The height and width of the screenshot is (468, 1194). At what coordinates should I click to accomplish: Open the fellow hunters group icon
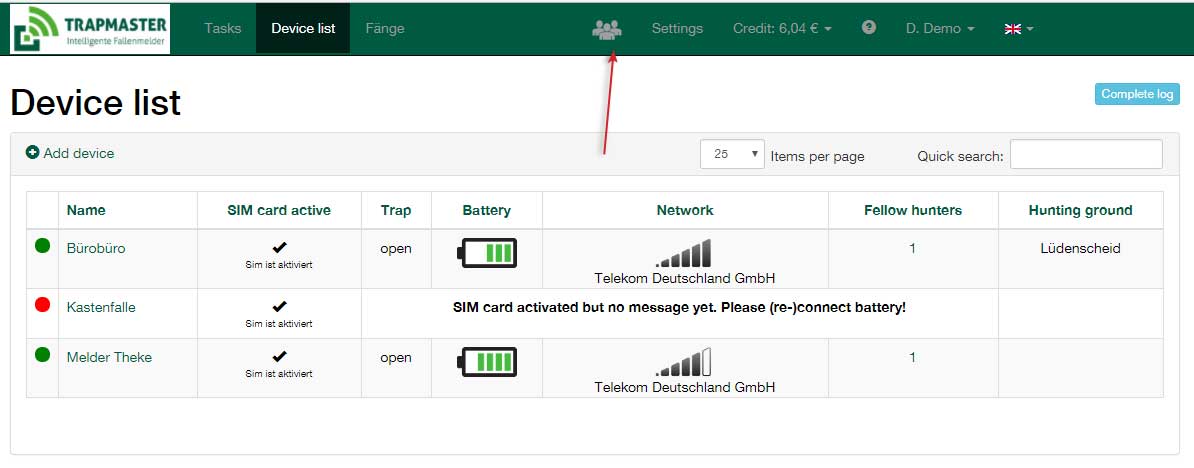tap(607, 29)
